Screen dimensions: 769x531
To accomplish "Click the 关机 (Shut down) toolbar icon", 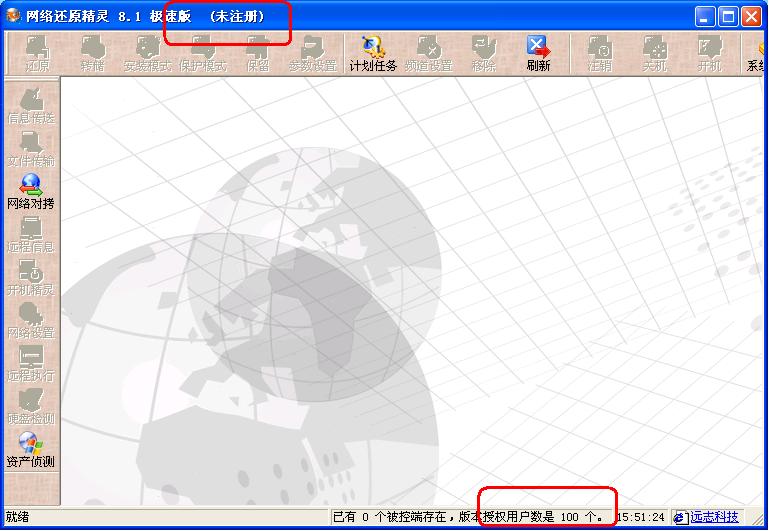I will tap(655, 54).
